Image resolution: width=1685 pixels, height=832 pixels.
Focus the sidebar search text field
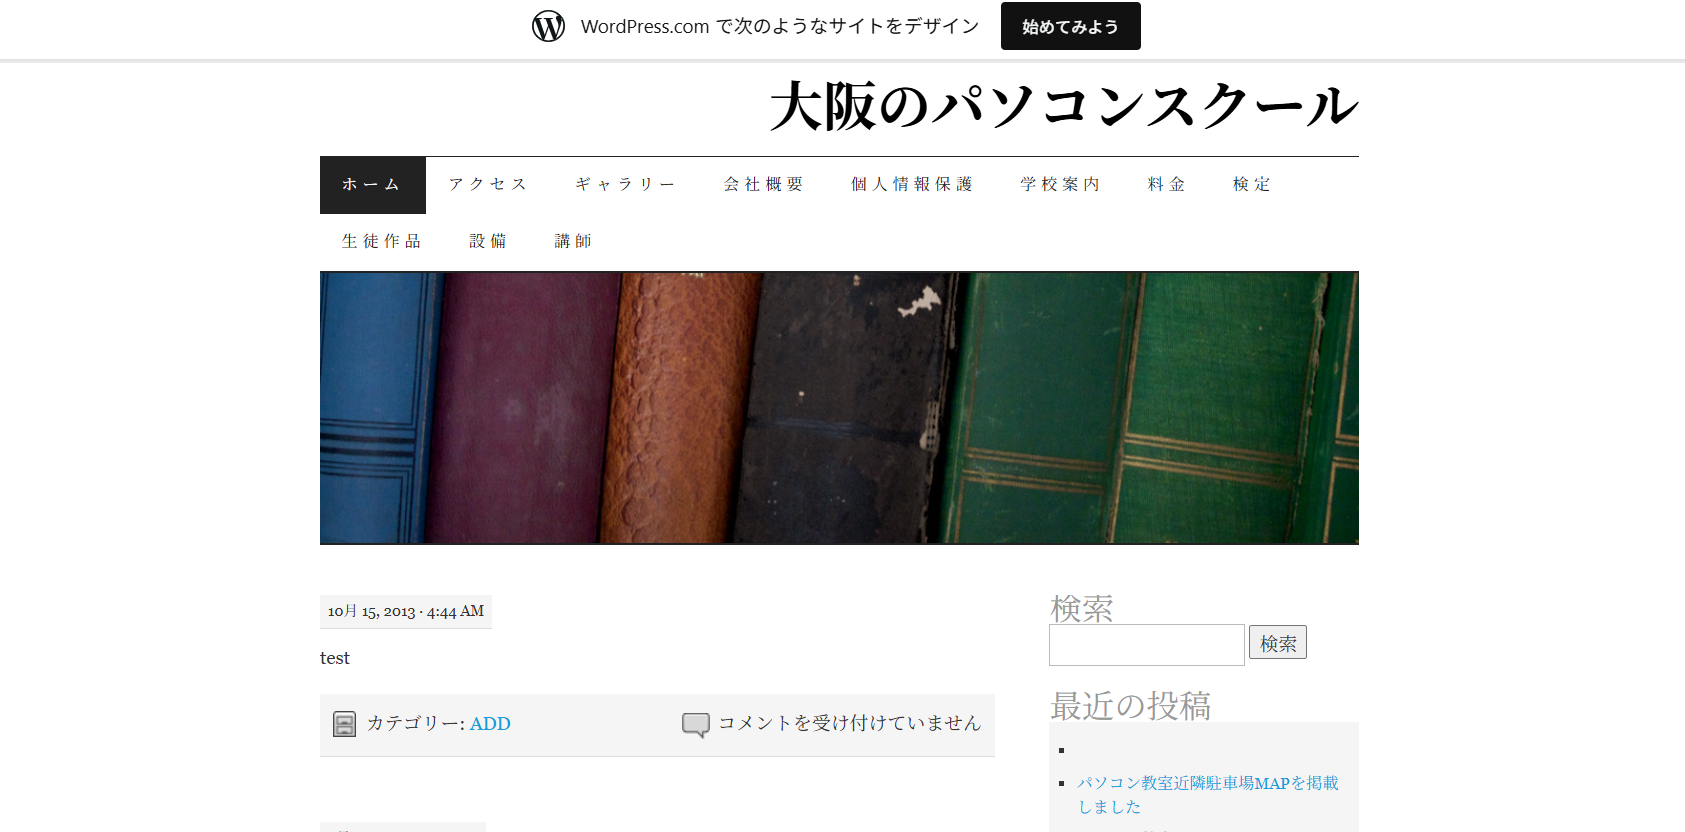point(1146,645)
